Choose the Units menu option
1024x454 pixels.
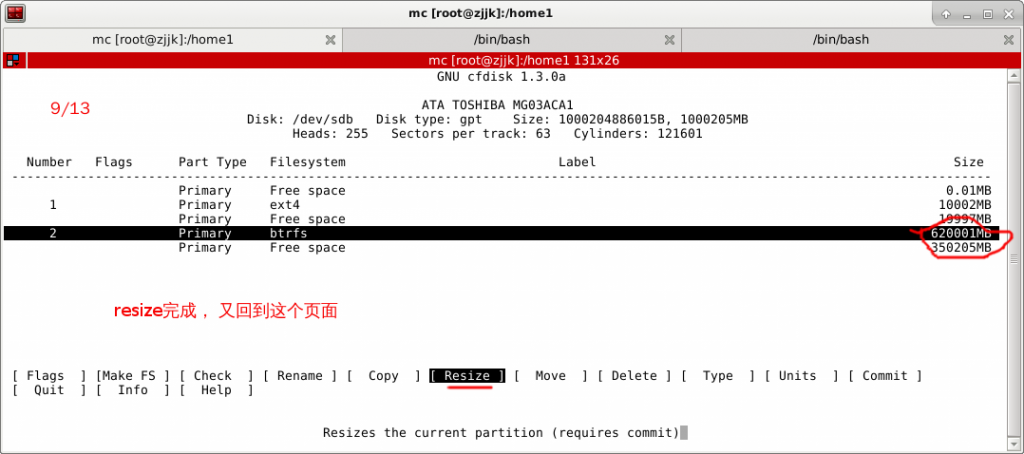(x=797, y=376)
